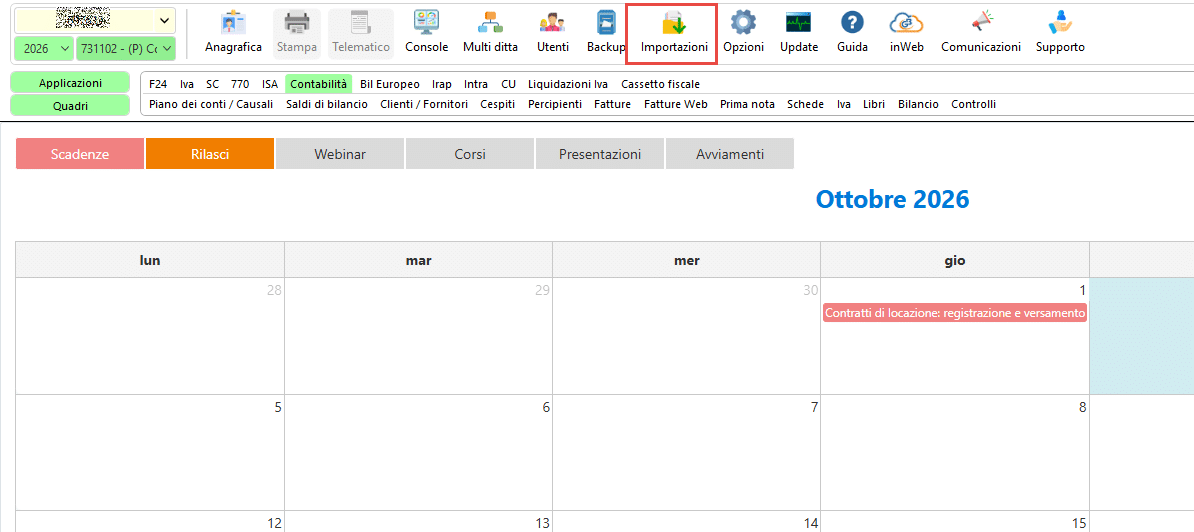Open the Libri section
The image size is (1194, 532).
874,104
